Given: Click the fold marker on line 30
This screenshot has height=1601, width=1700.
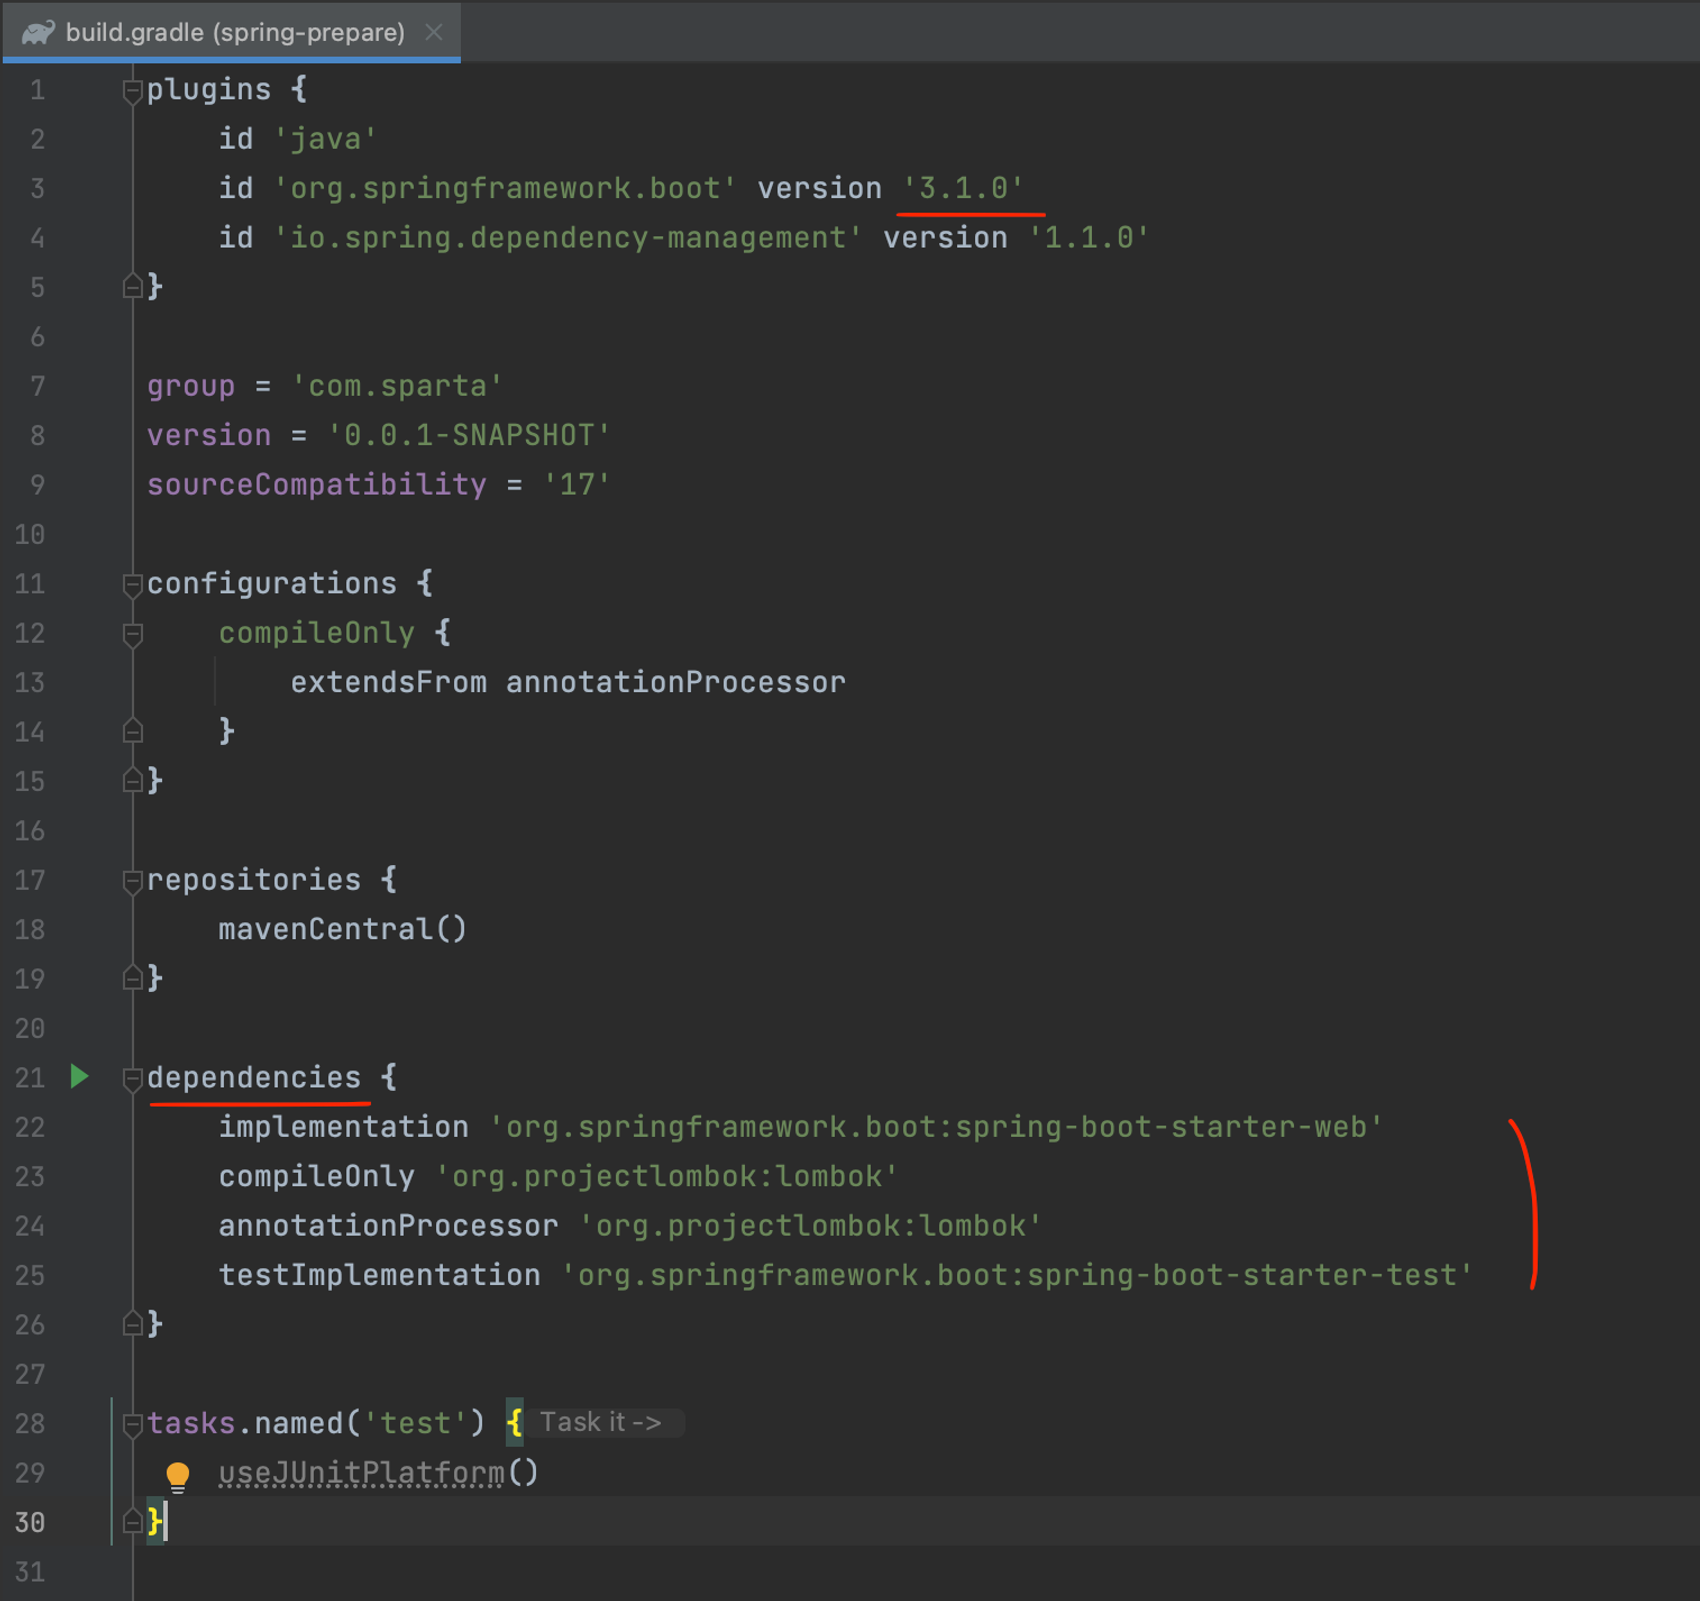Looking at the screenshot, I should pyautogui.click(x=131, y=1522).
